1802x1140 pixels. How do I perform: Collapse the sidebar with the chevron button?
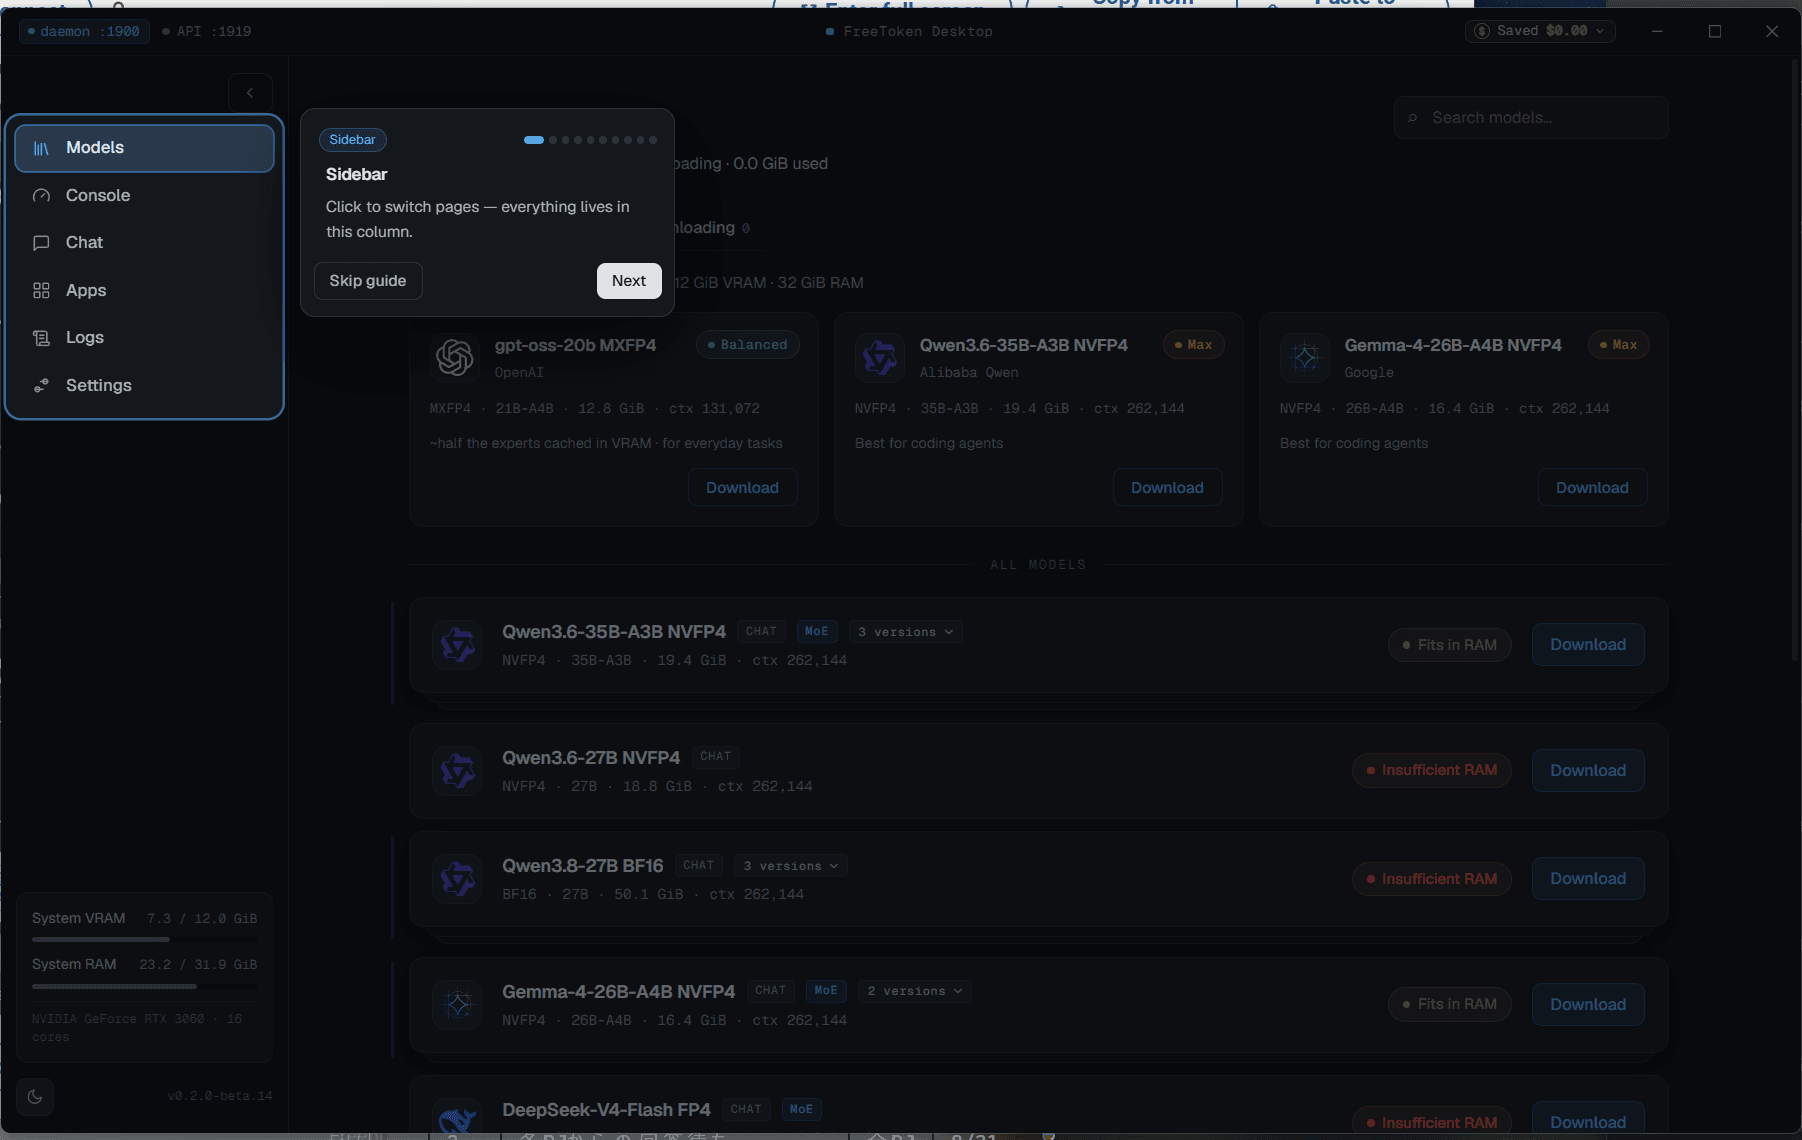pyautogui.click(x=250, y=93)
